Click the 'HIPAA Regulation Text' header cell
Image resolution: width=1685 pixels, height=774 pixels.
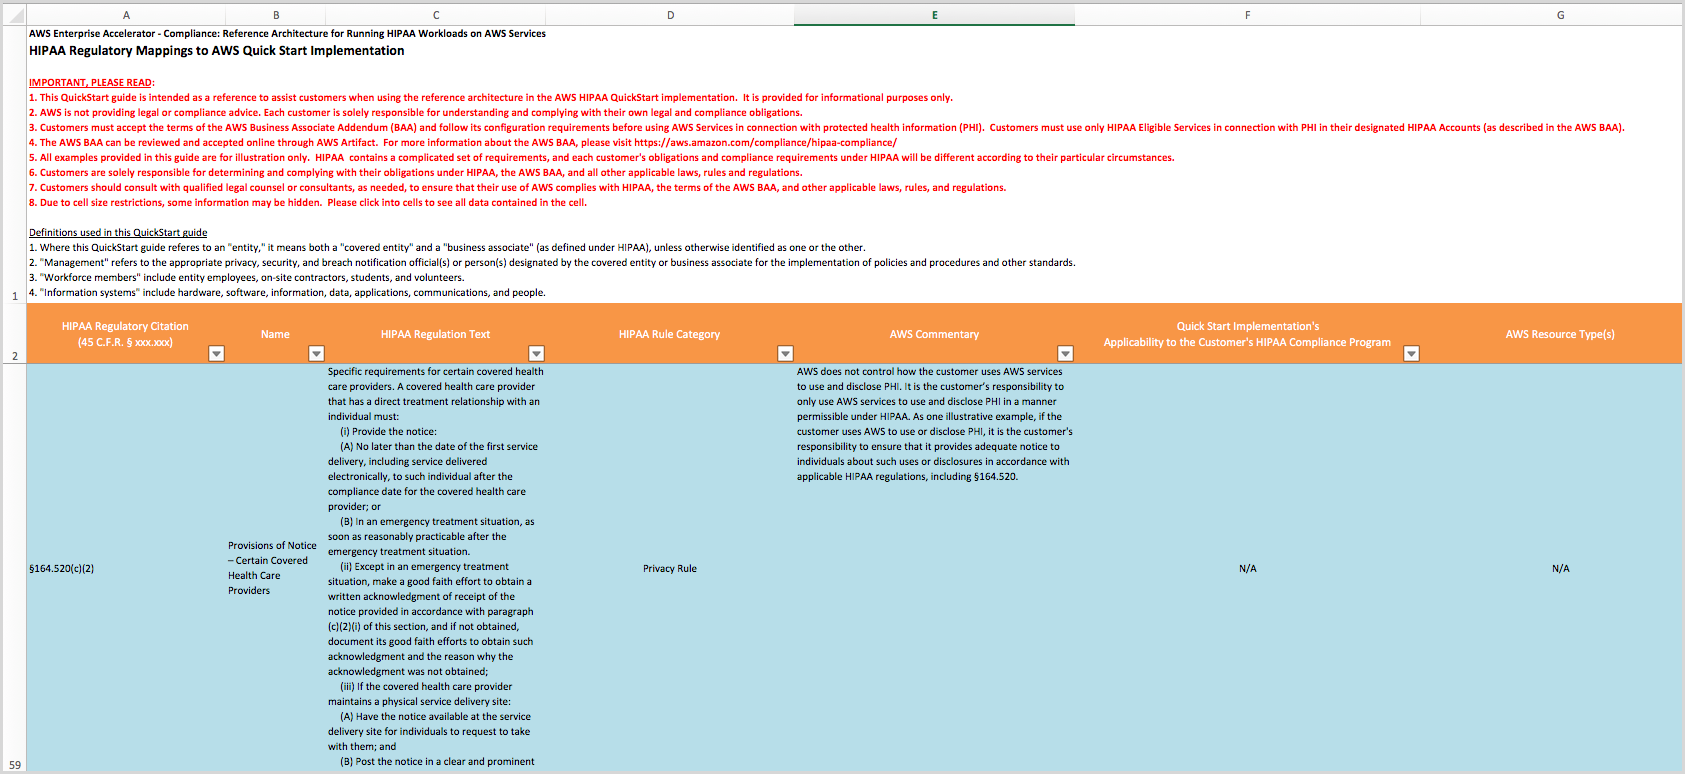tap(436, 334)
